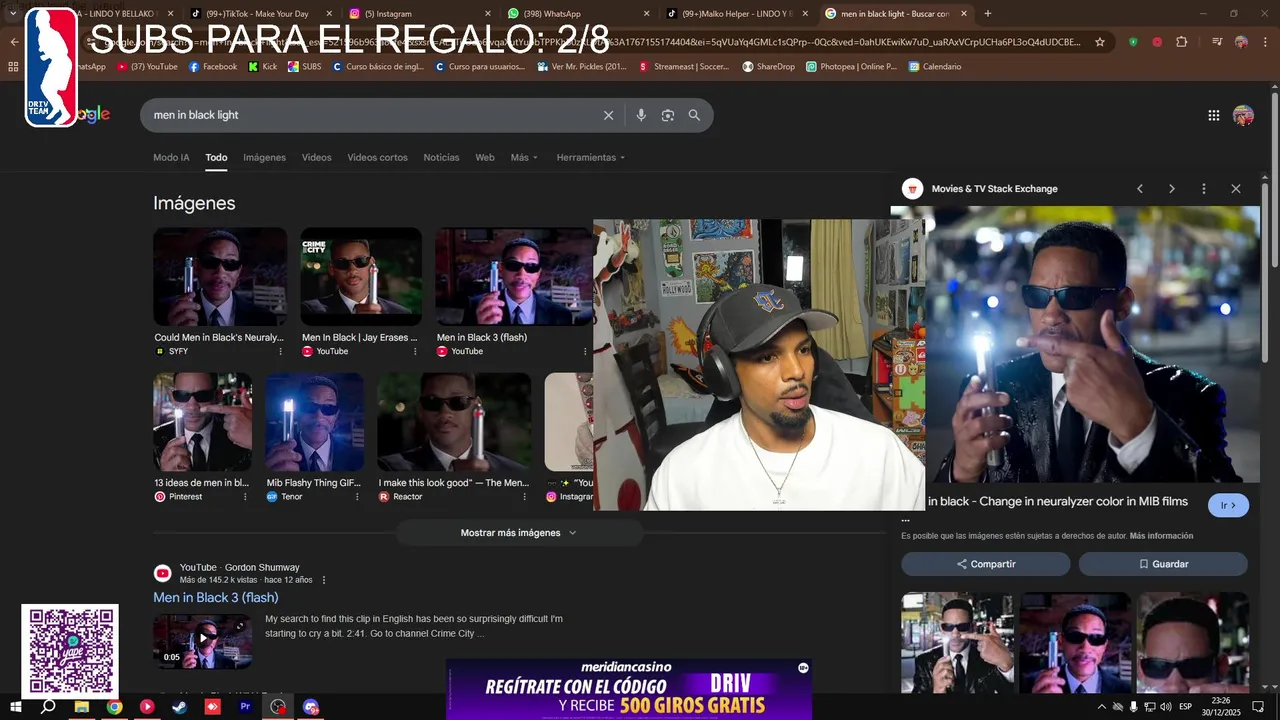Viewport: 1280px width, 720px height.
Task: Open Men in Black 3 (flash) video link
Action: [x=216, y=598]
